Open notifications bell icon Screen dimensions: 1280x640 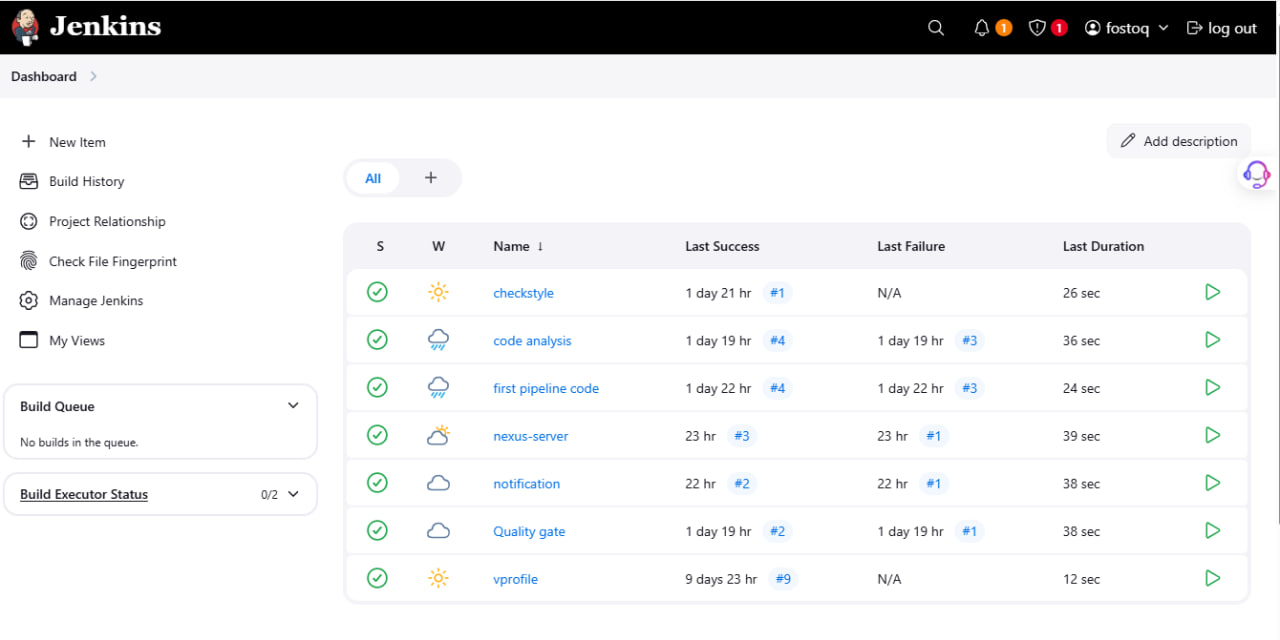(x=982, y=28)
